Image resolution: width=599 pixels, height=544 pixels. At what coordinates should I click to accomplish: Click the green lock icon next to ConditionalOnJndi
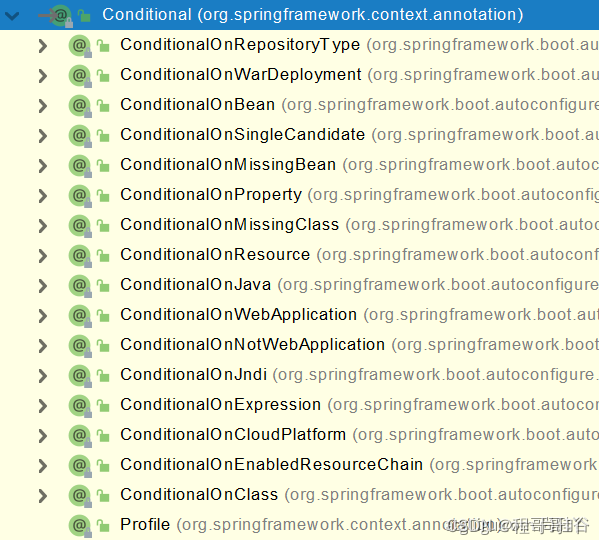coord(103,376)
